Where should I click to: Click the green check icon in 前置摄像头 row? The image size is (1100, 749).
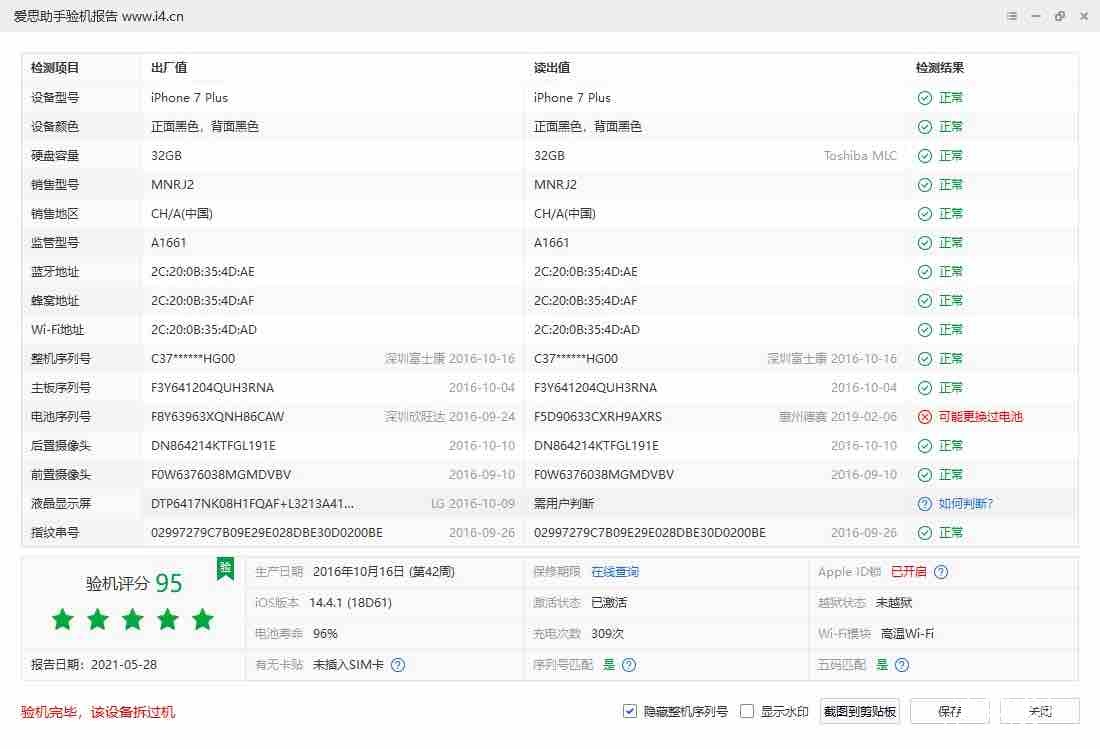point(925,475)
